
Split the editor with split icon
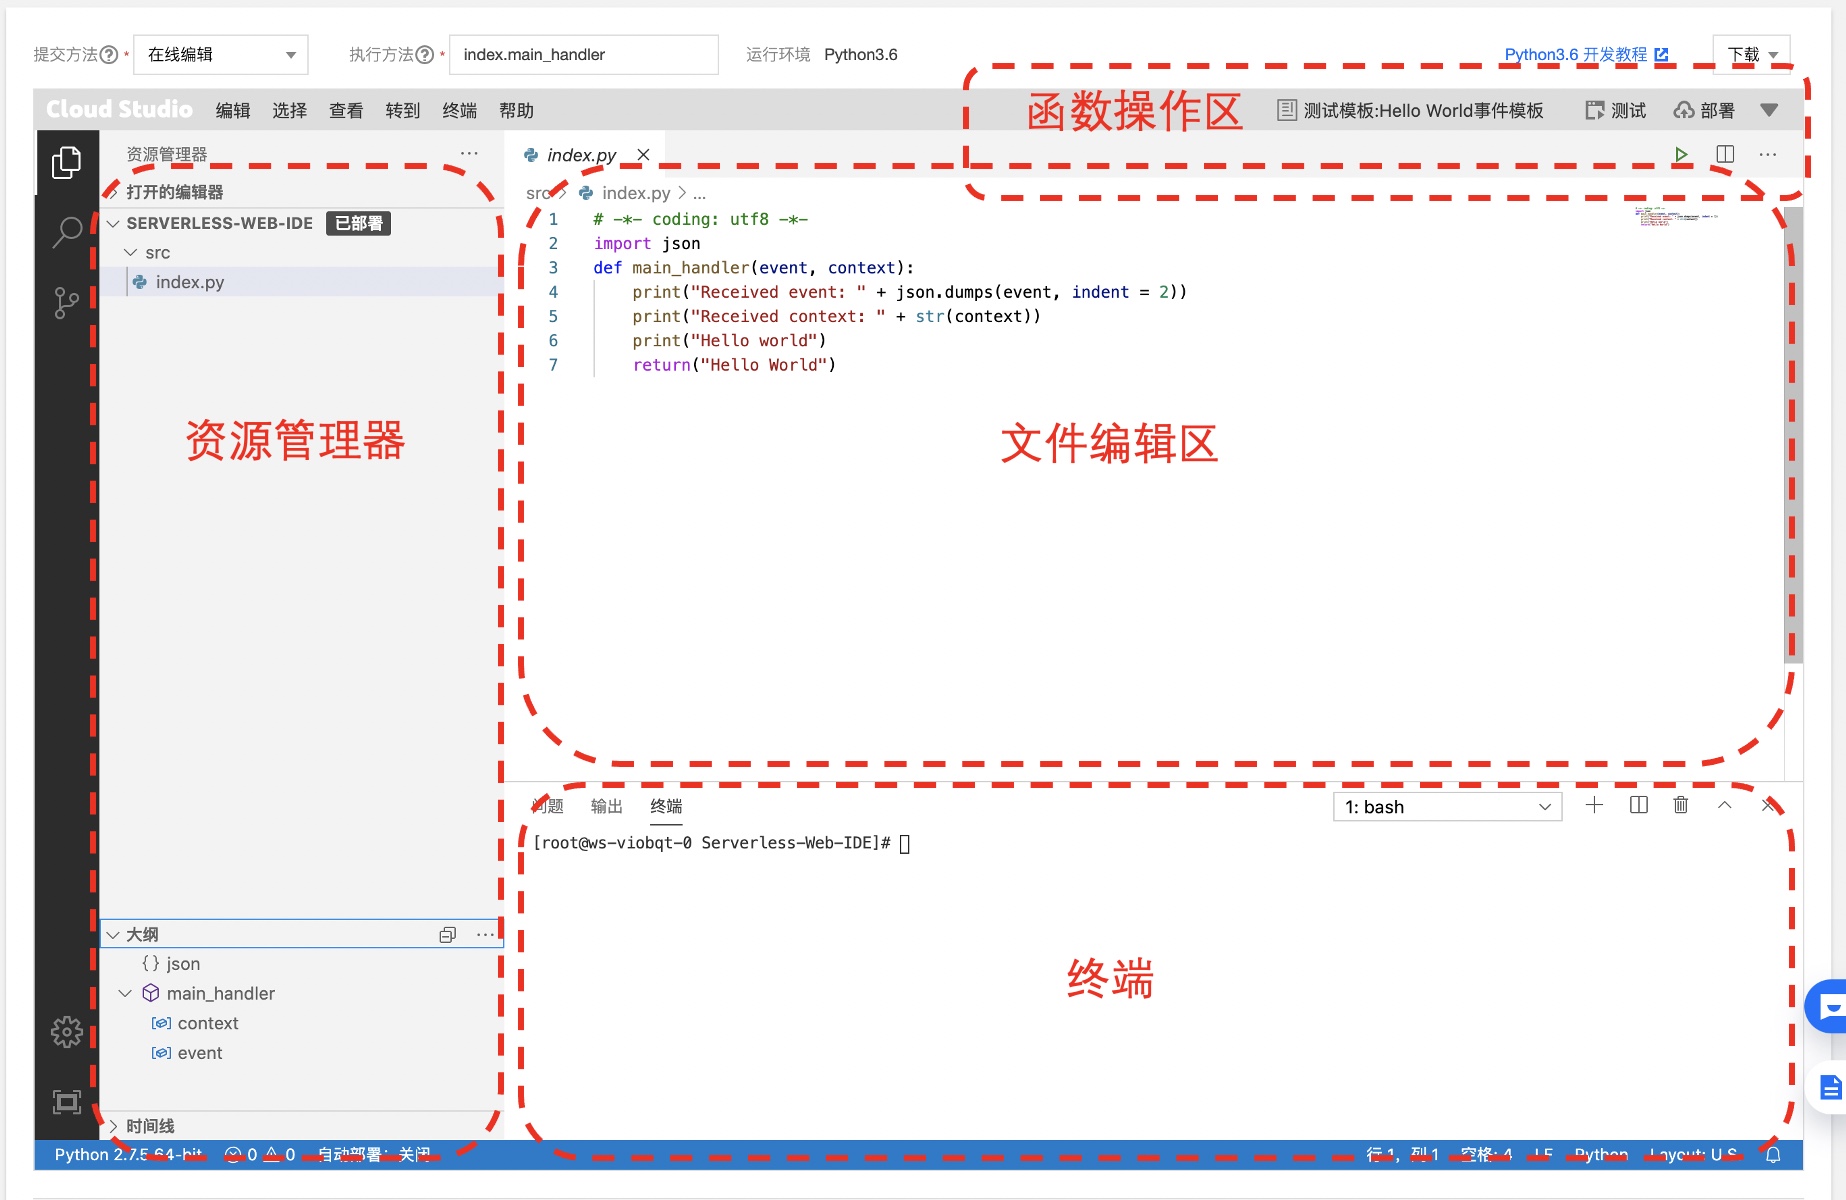(x=1725, y=154)
